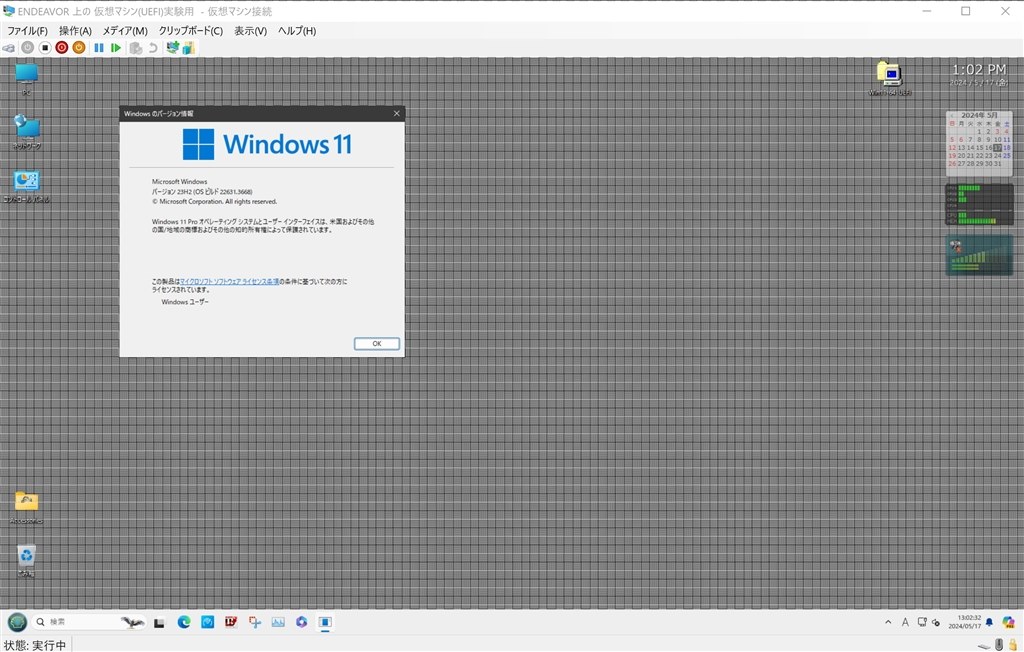The width and height of the screenshot is (1024, 652).
Task: Open Task View from the guest taskbar
Action: pyautogui.click(x=159, y=623)
